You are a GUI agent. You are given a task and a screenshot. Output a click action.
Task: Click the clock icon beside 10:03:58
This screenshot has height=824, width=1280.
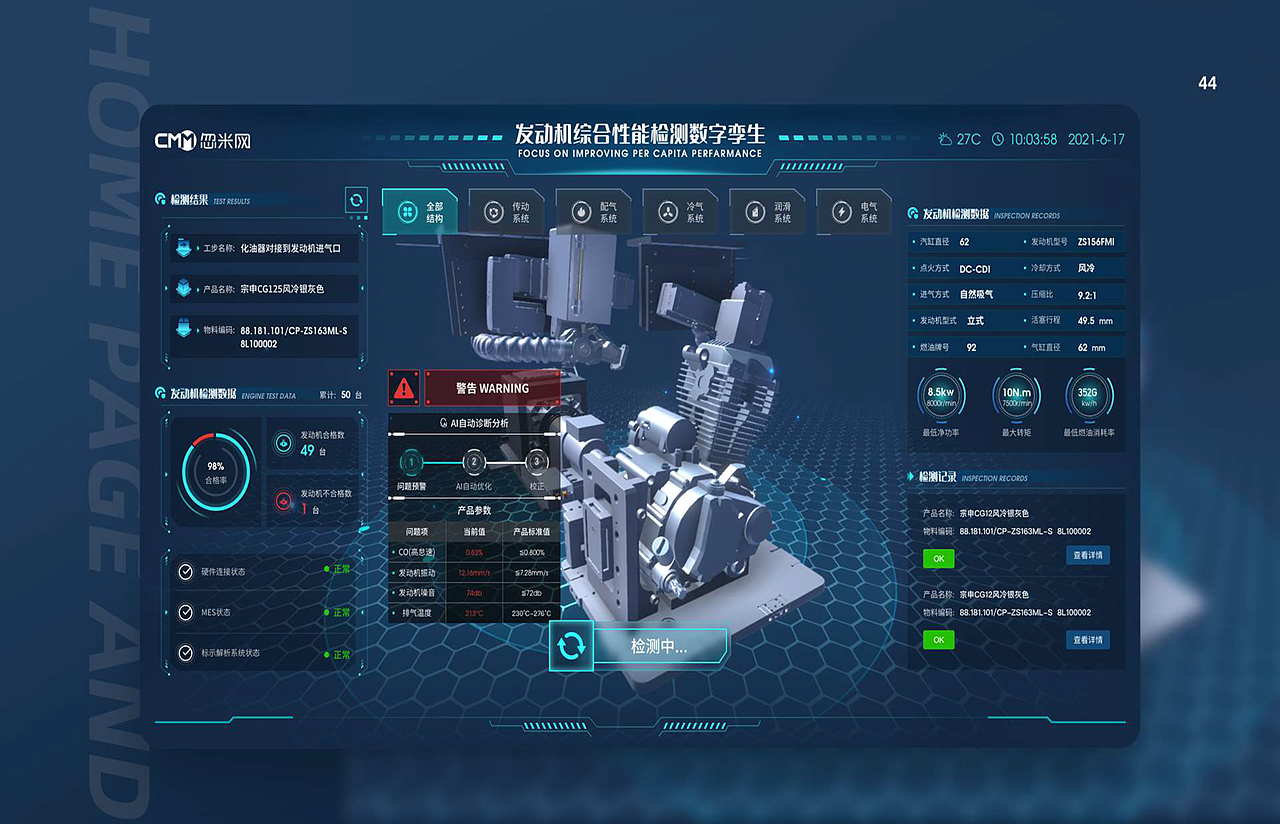997,139
